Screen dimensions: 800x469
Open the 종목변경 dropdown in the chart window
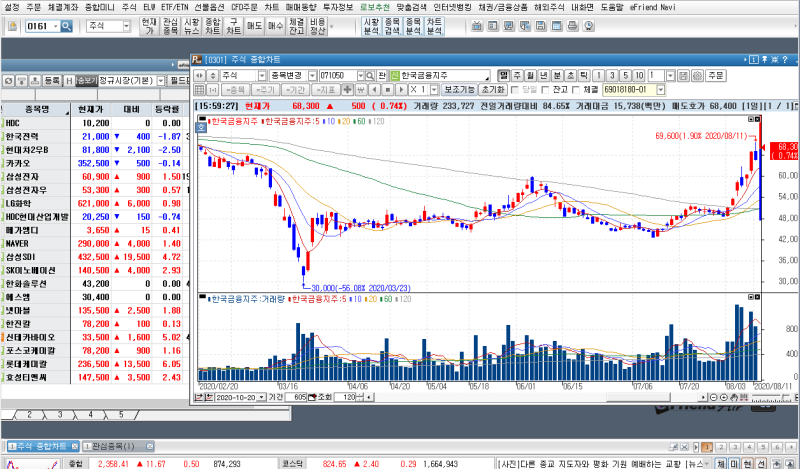tap(313, 76)
